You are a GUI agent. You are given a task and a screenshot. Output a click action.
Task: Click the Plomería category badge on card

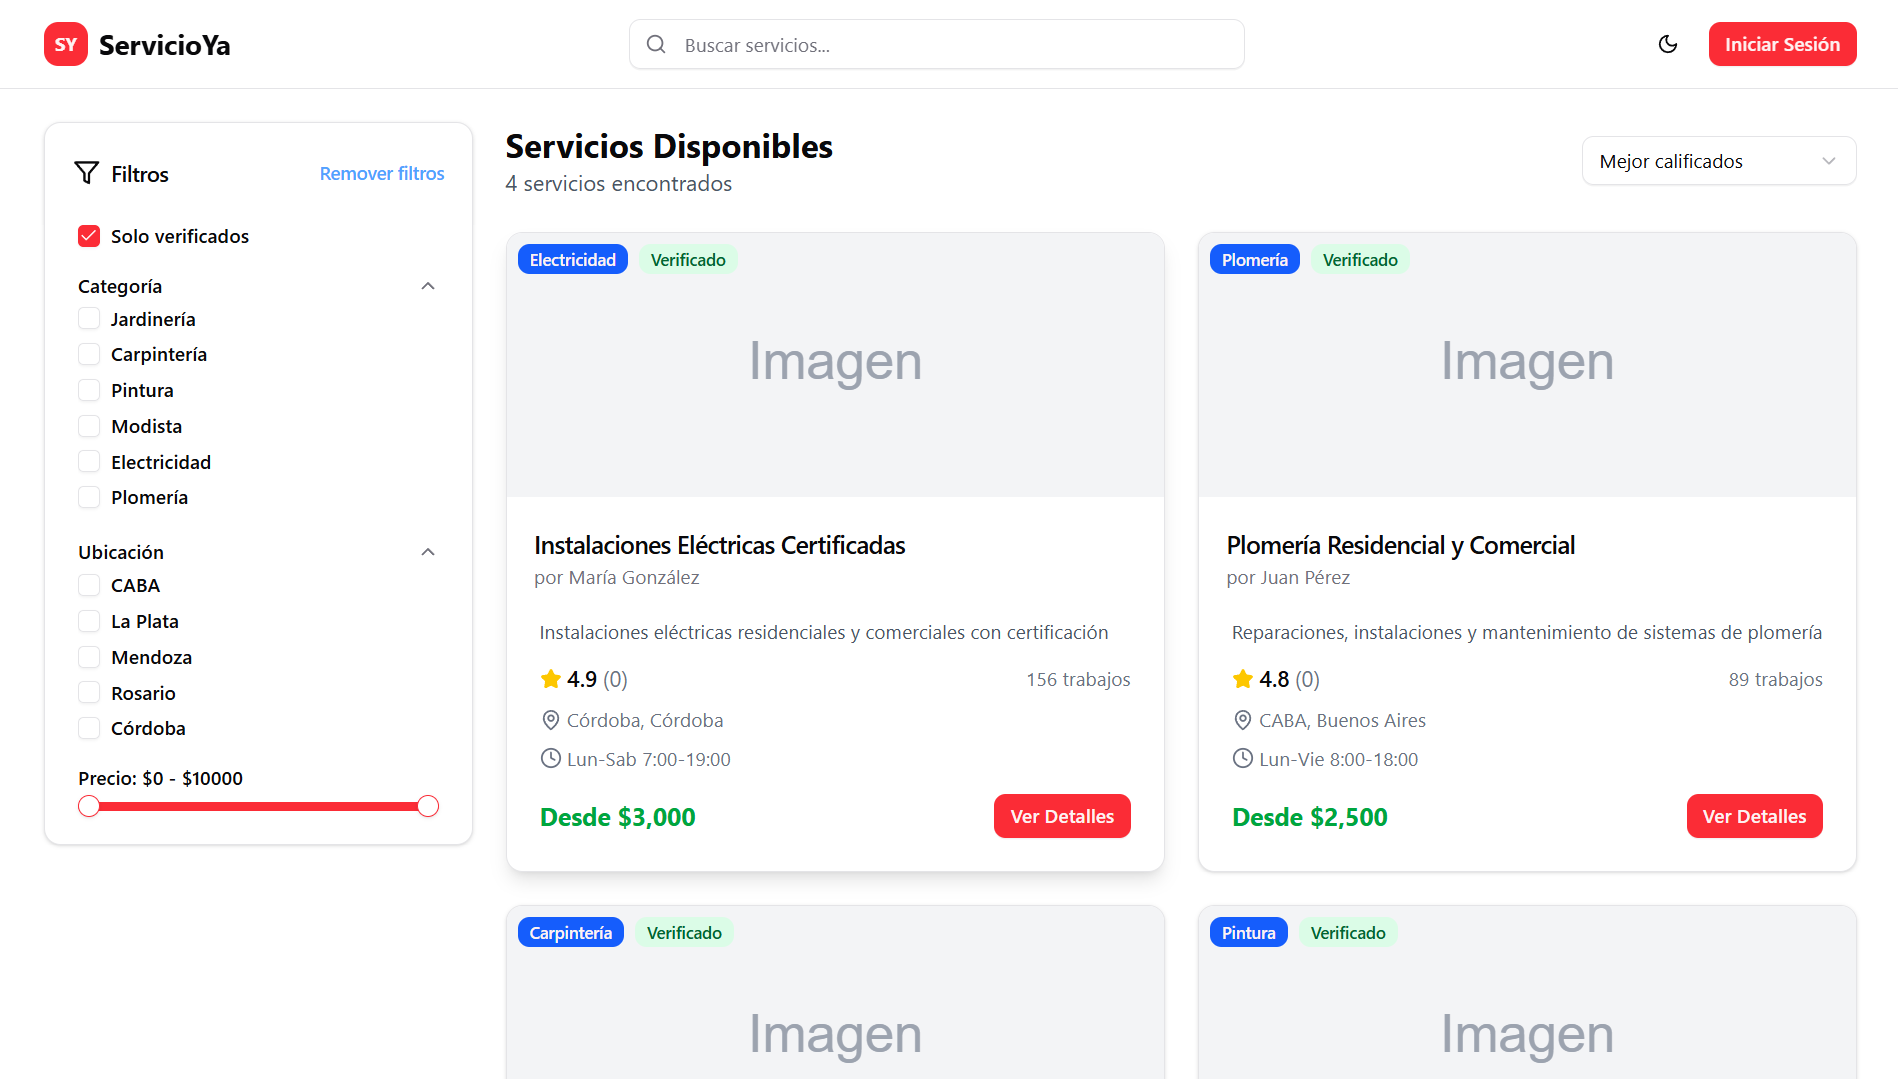pos(1254,259)
